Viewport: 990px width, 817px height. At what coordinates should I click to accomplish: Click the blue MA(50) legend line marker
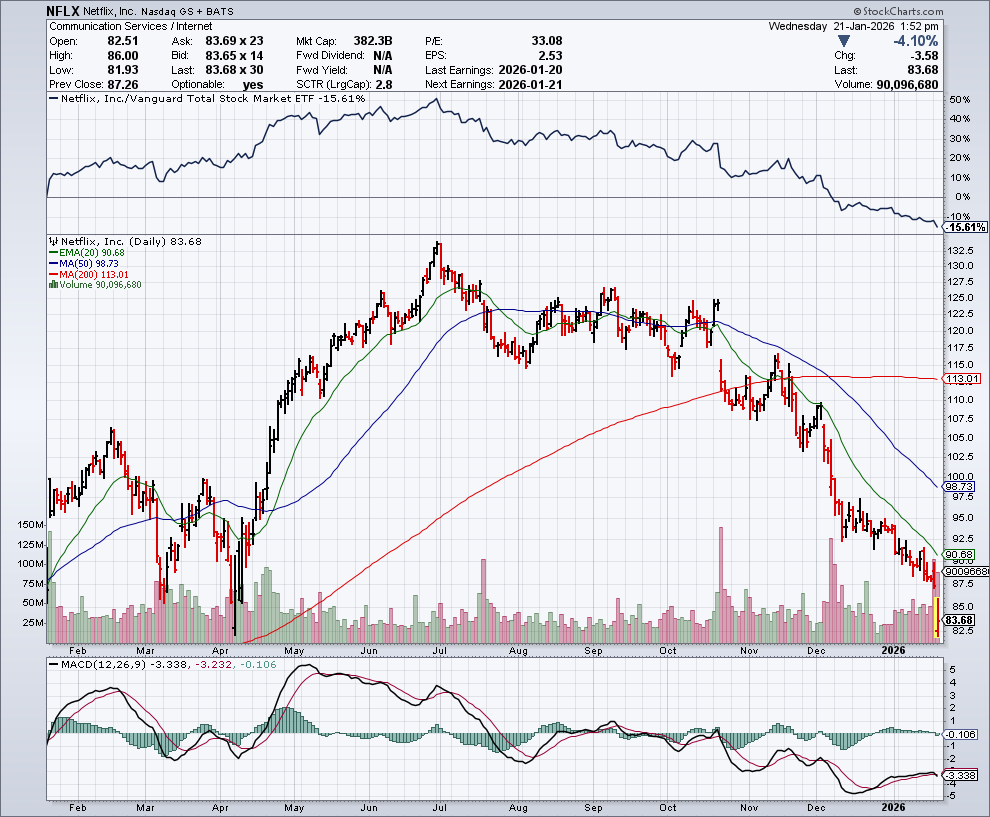55,263
